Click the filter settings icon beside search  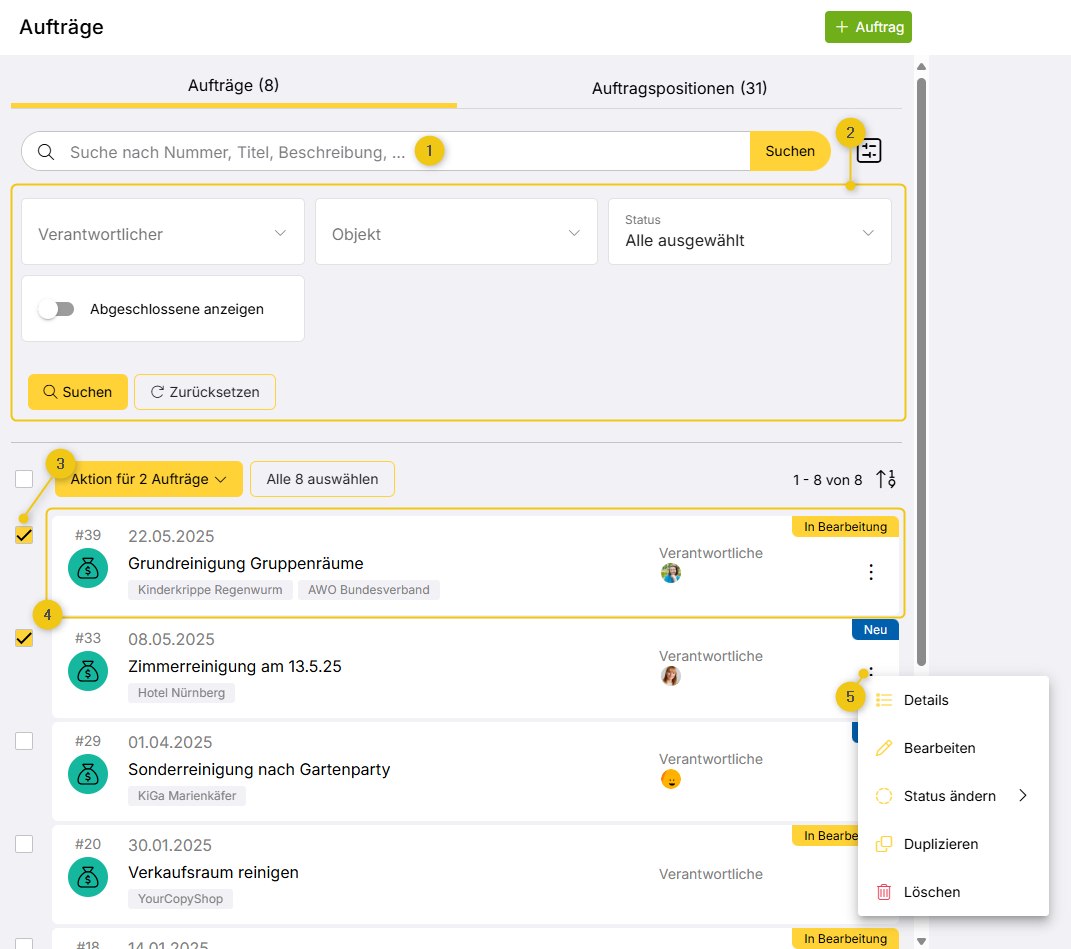click(x=869, y=151)
